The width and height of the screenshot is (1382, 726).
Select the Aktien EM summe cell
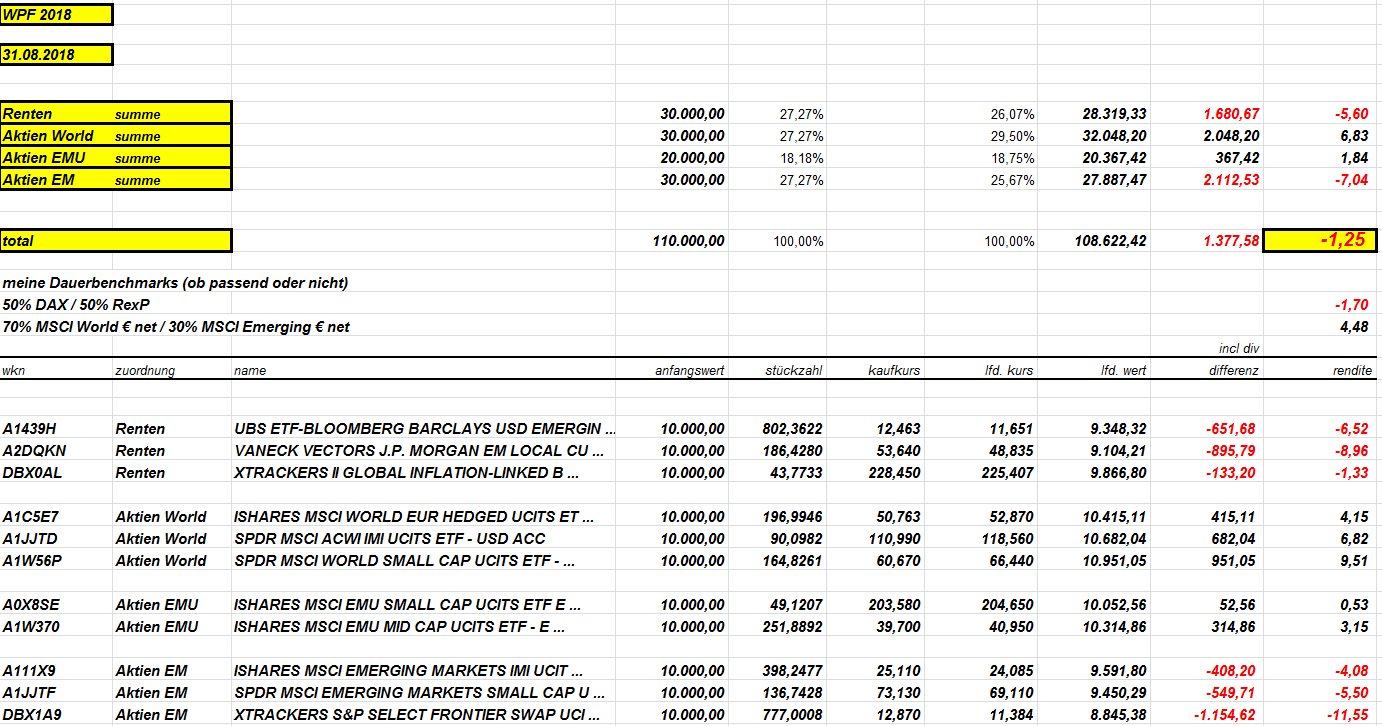(116, 179)
